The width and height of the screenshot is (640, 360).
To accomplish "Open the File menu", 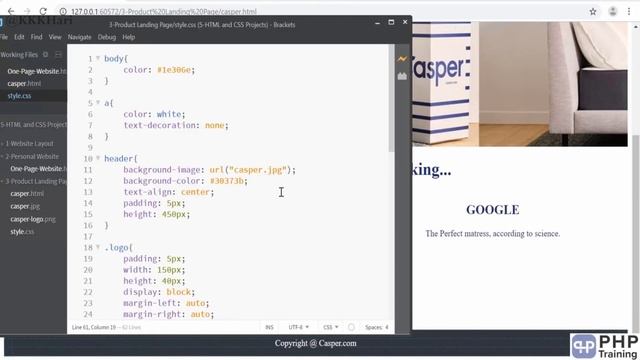I will point(4,37).
